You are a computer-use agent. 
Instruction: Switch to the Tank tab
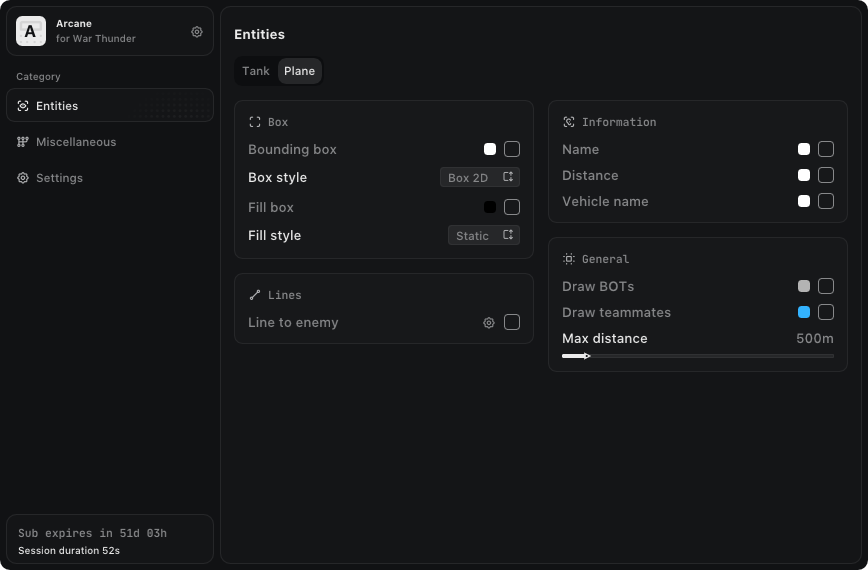tap(256, 71)
